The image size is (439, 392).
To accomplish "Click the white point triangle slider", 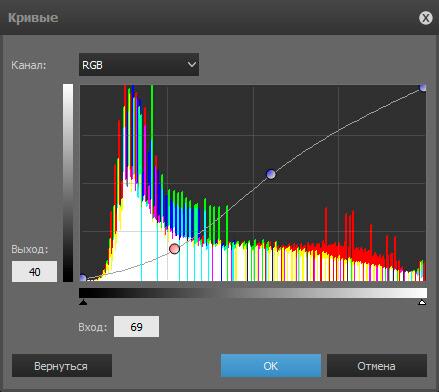I will pyautogui.click(x=422, y=302).
